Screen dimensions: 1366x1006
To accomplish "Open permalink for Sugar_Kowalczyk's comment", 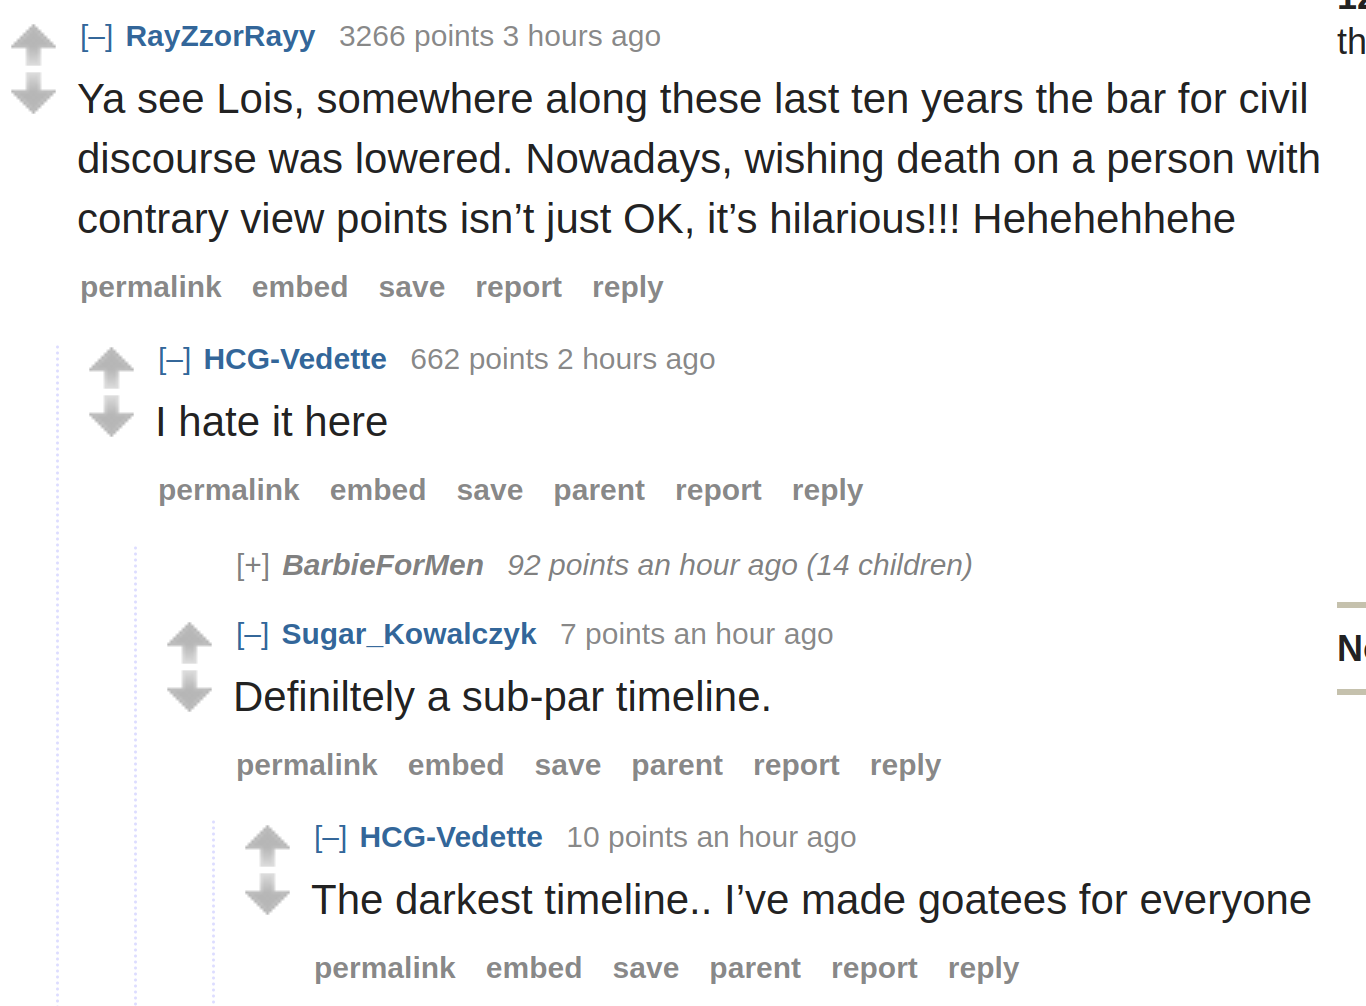I will [307, 765].
